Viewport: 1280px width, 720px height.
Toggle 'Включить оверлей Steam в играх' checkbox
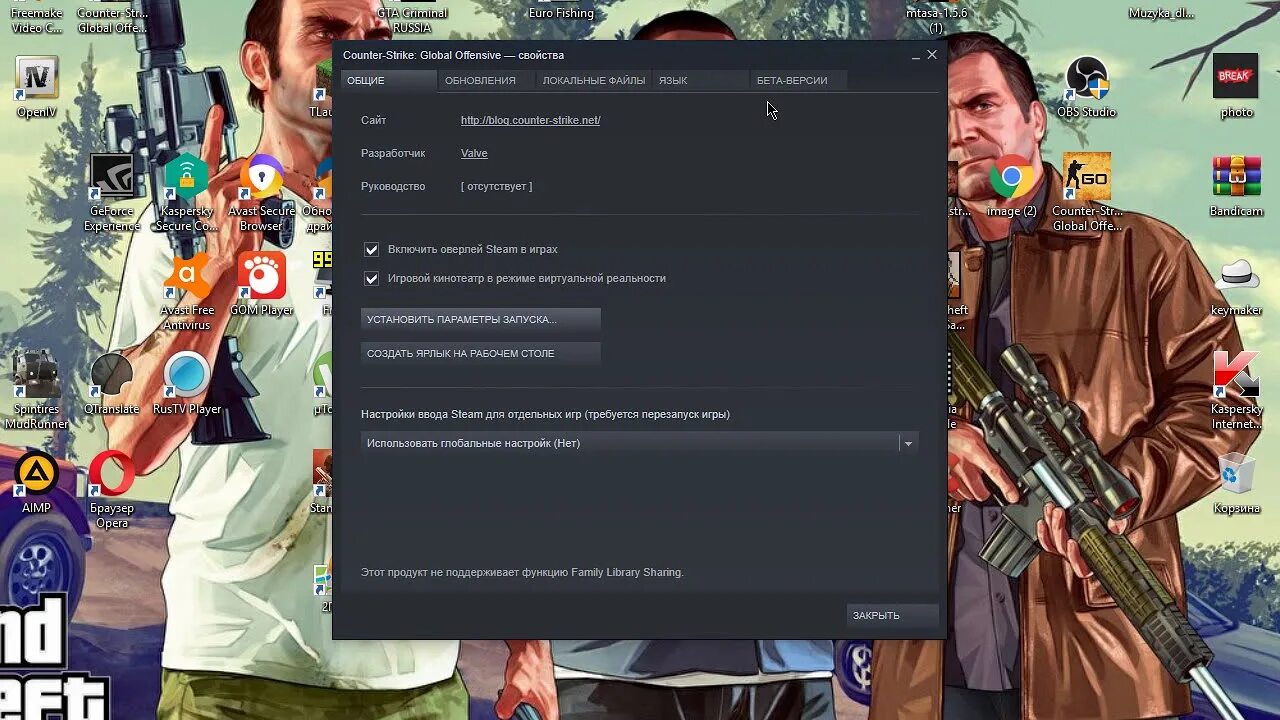(x=372, y=250)
